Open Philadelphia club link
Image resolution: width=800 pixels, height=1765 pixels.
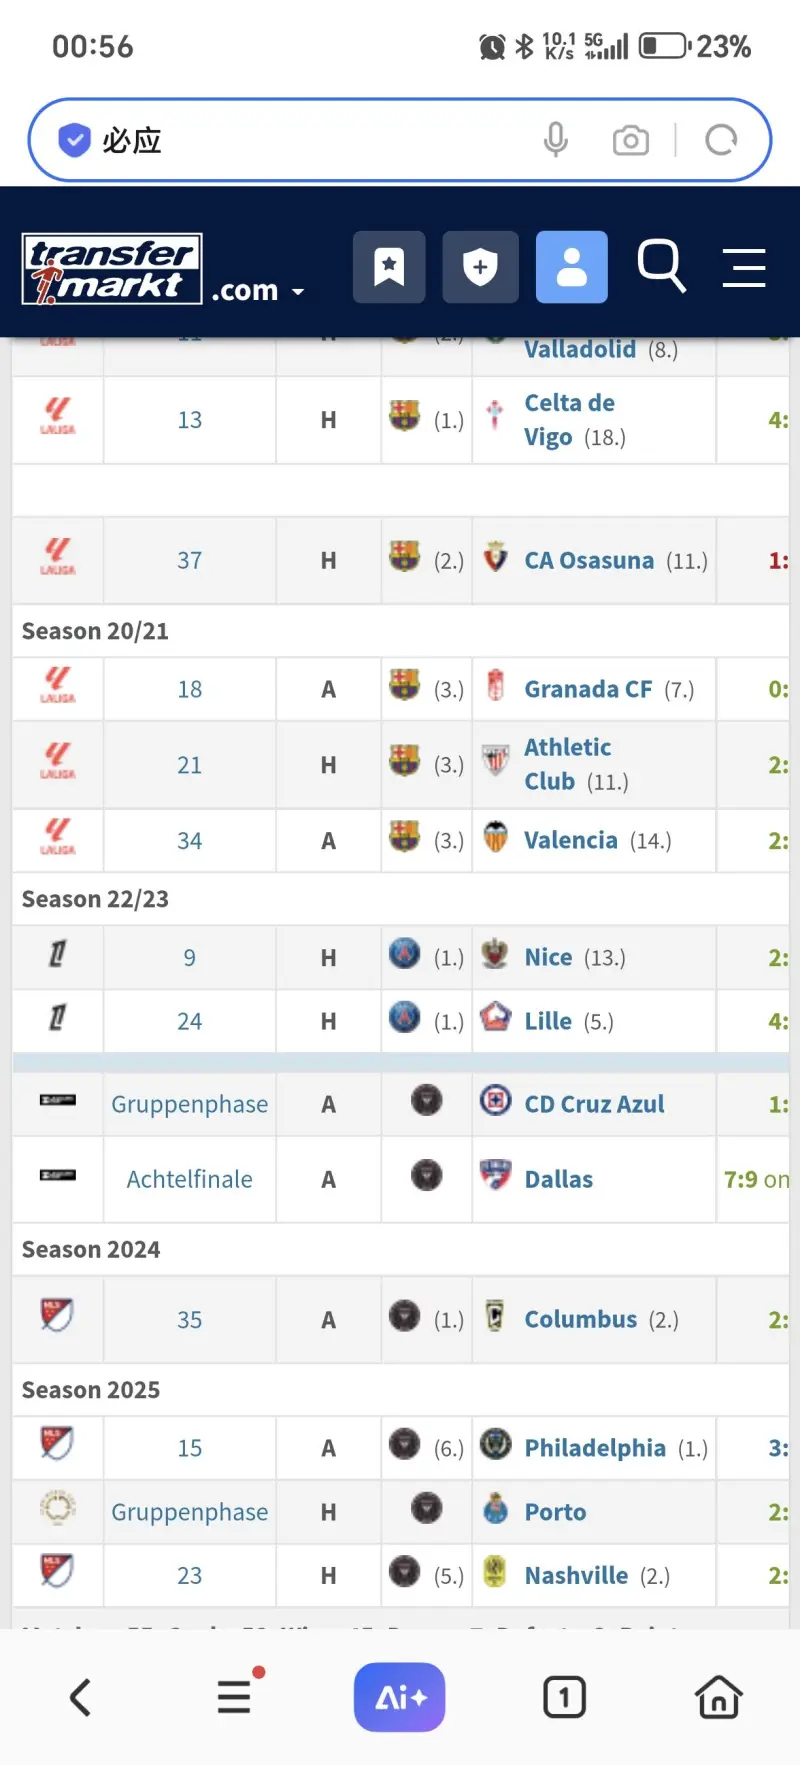click(x=595, y=1448)
